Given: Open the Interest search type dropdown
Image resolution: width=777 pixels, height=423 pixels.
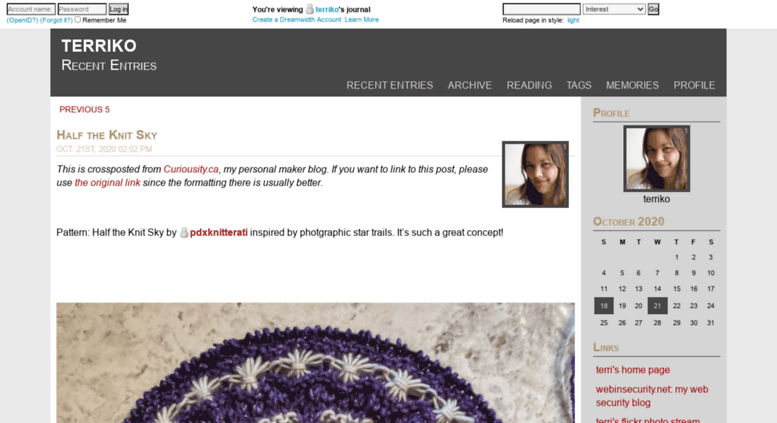Looking at the screenshot, I should pos(614,9).
